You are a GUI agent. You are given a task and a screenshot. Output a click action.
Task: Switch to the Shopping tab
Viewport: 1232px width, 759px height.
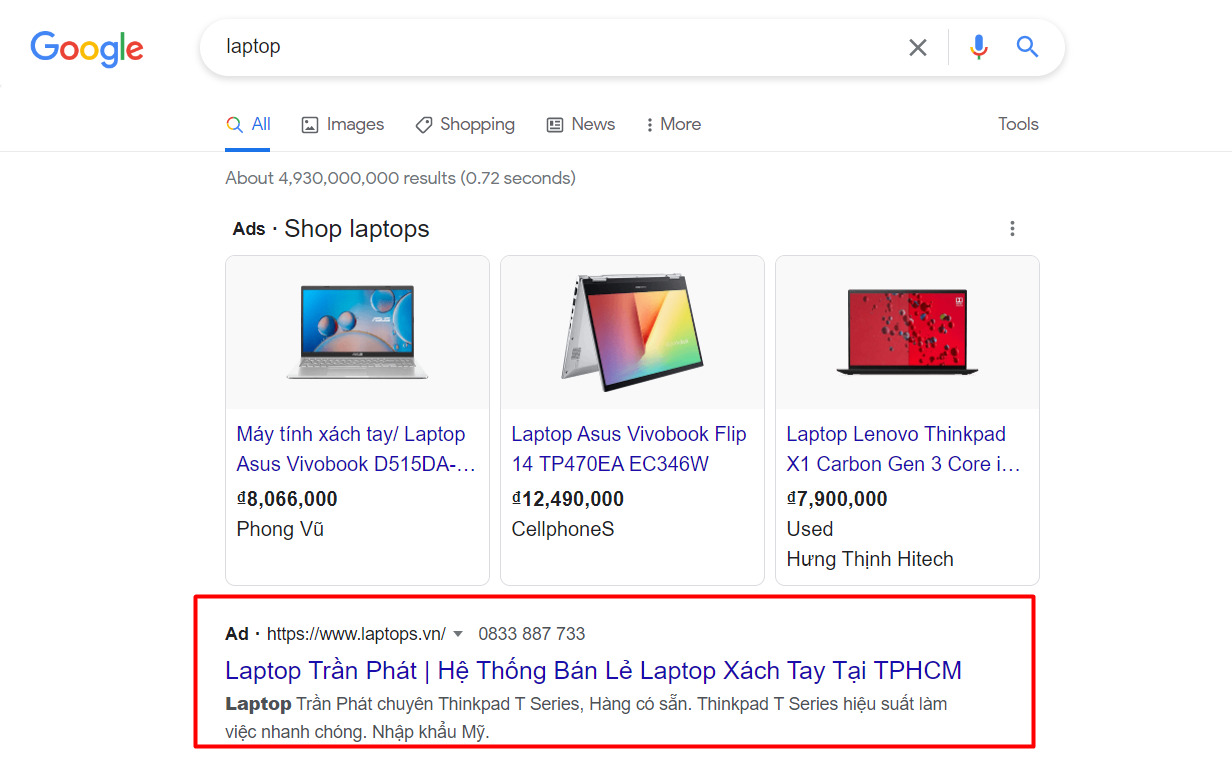[x=465, y=125]
